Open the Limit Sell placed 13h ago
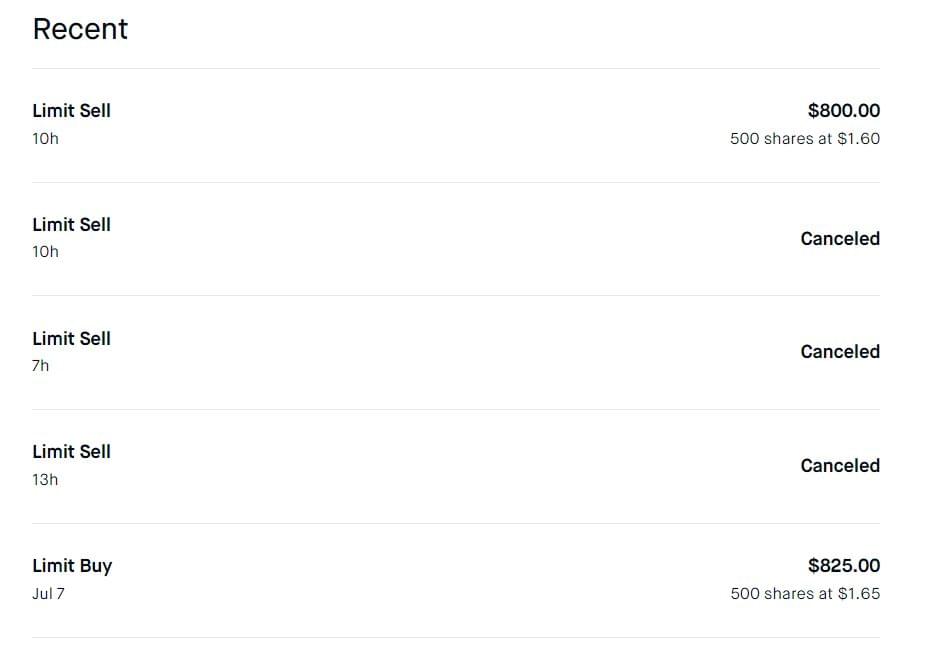 tap(72, 452)
